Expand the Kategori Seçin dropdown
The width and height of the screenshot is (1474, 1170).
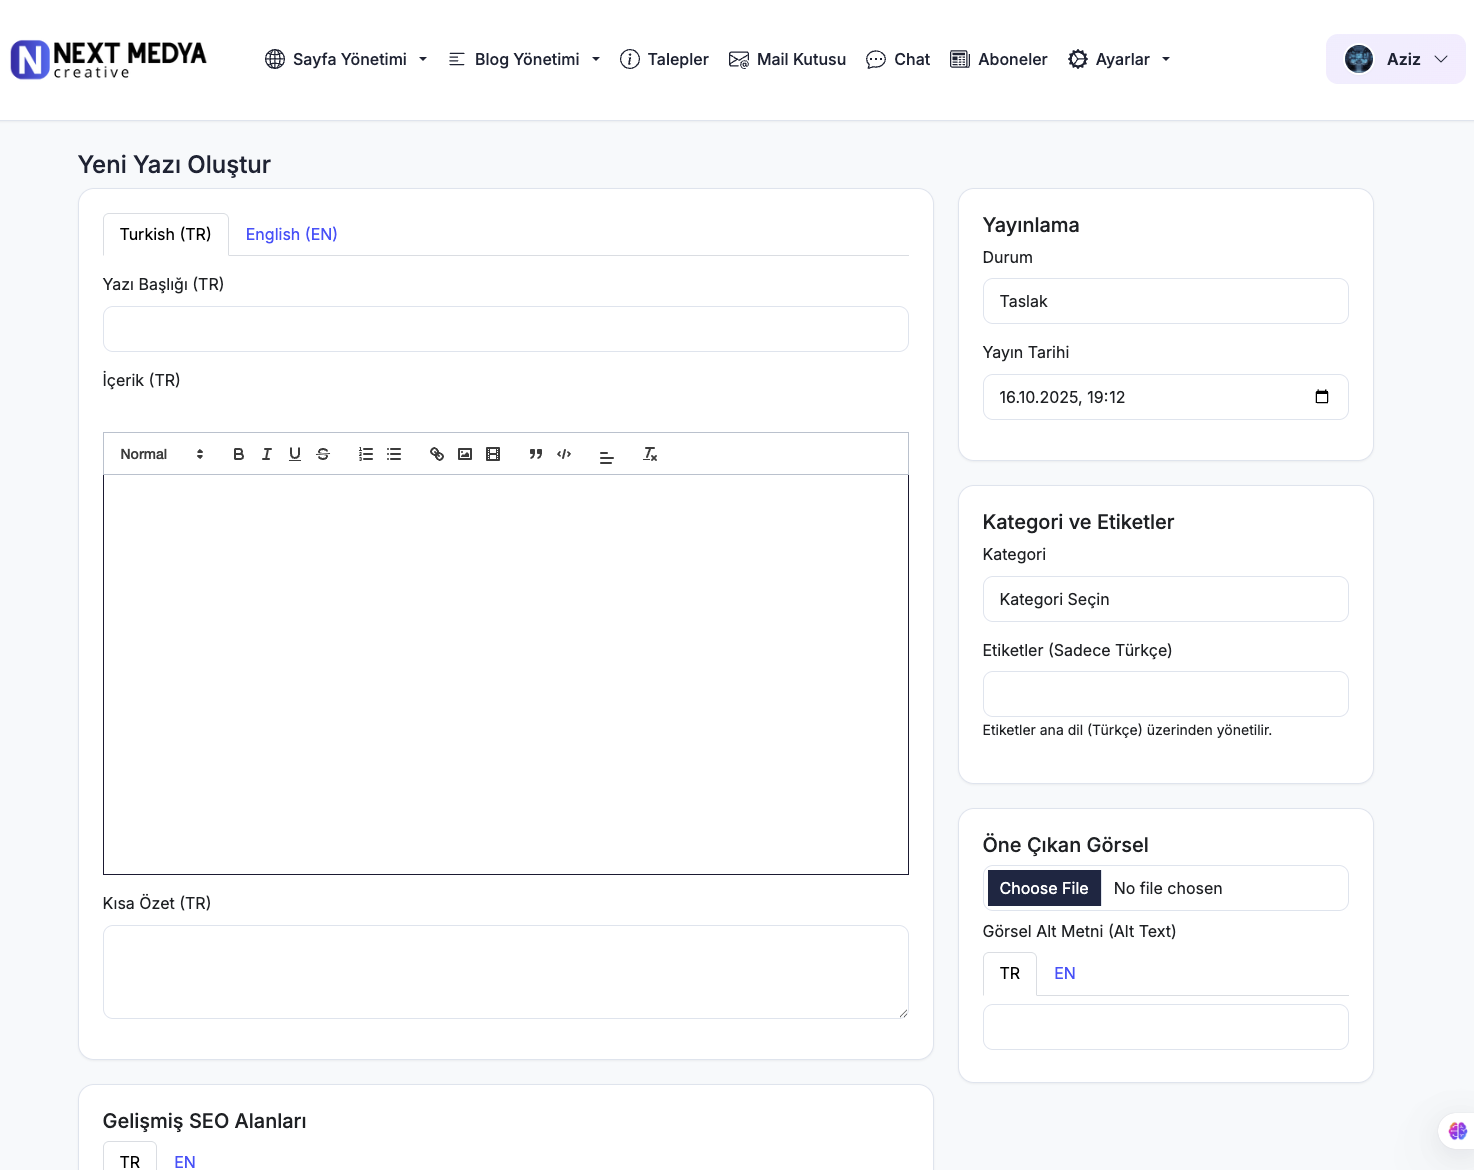click(1165, 599)
